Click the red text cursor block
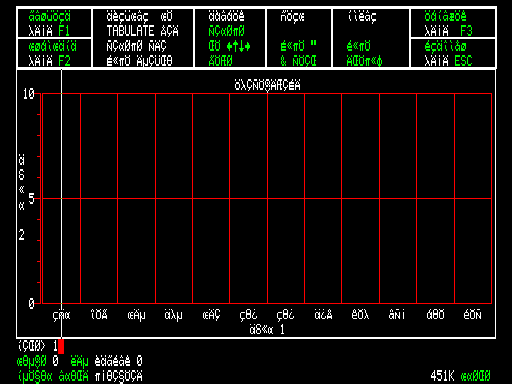Viewport: 512px width, 384px height. [61, 346]
